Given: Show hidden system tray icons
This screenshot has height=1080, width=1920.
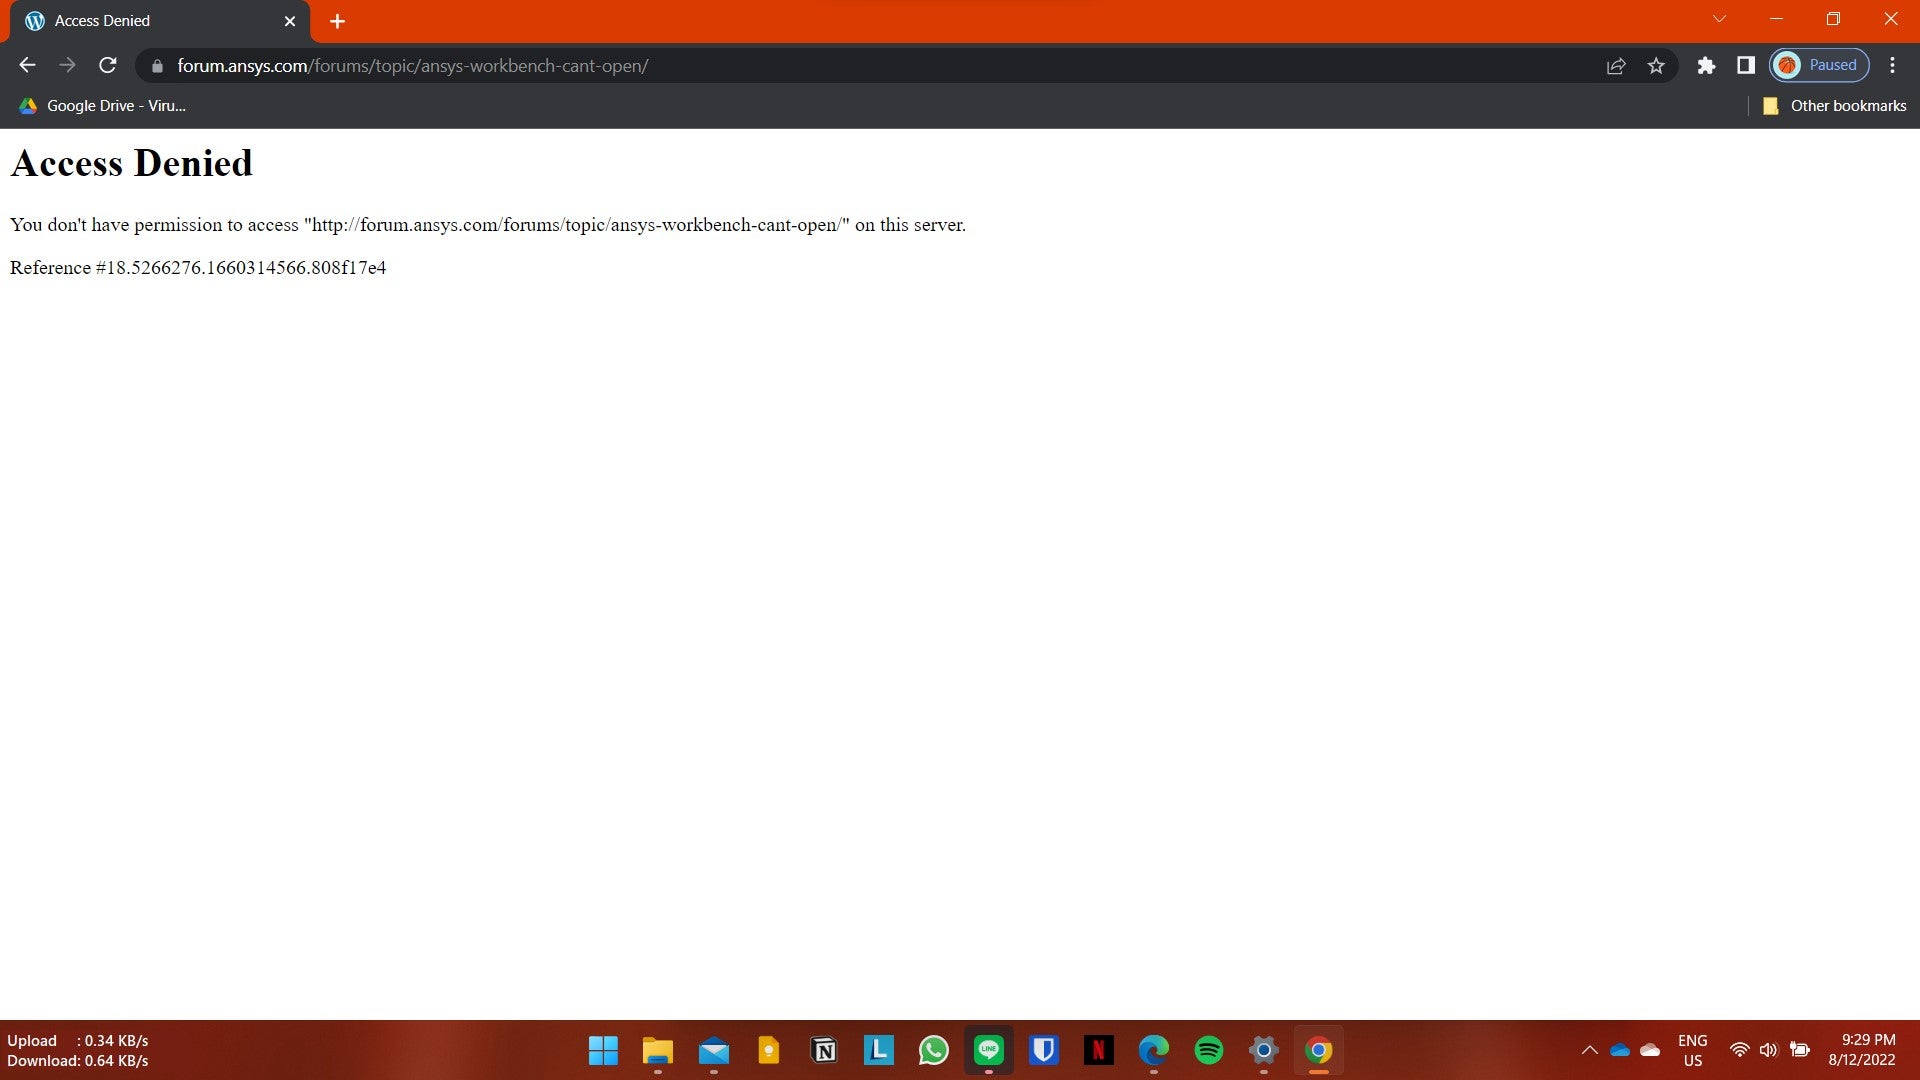Looking at the screenshot, I should [1589, 1050].
